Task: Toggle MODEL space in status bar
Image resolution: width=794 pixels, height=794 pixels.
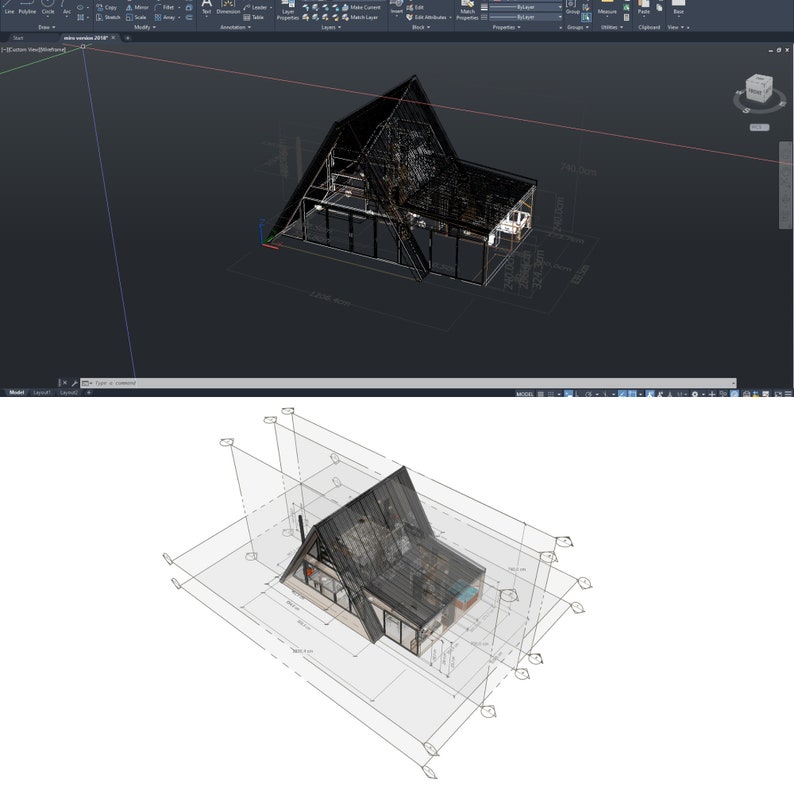Action: 525,393
